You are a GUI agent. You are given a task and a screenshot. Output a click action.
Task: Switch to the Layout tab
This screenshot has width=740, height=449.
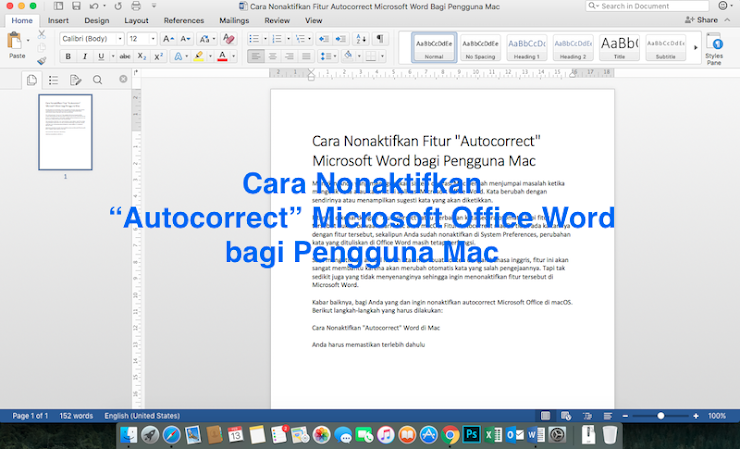click(x=136, y=20)
